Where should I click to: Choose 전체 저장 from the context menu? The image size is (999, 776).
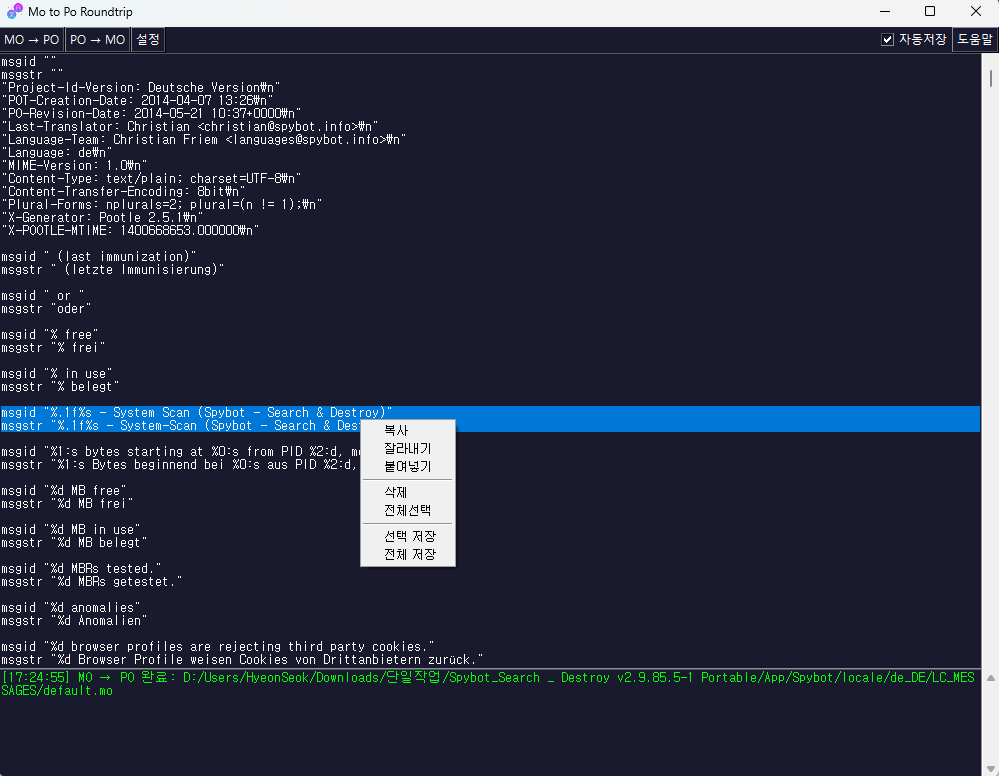(408, 554)
